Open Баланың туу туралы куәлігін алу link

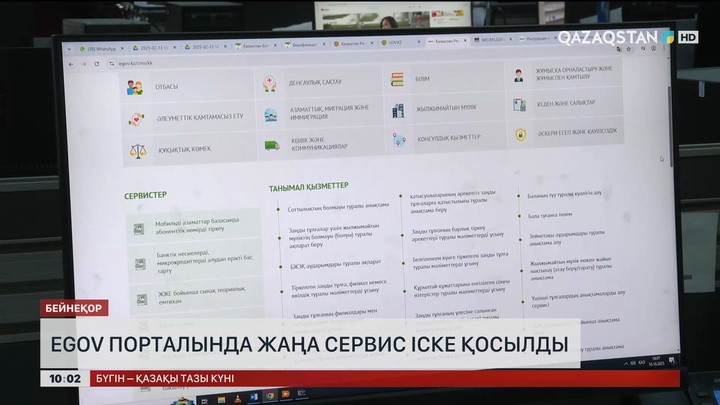tap(564, 194)
